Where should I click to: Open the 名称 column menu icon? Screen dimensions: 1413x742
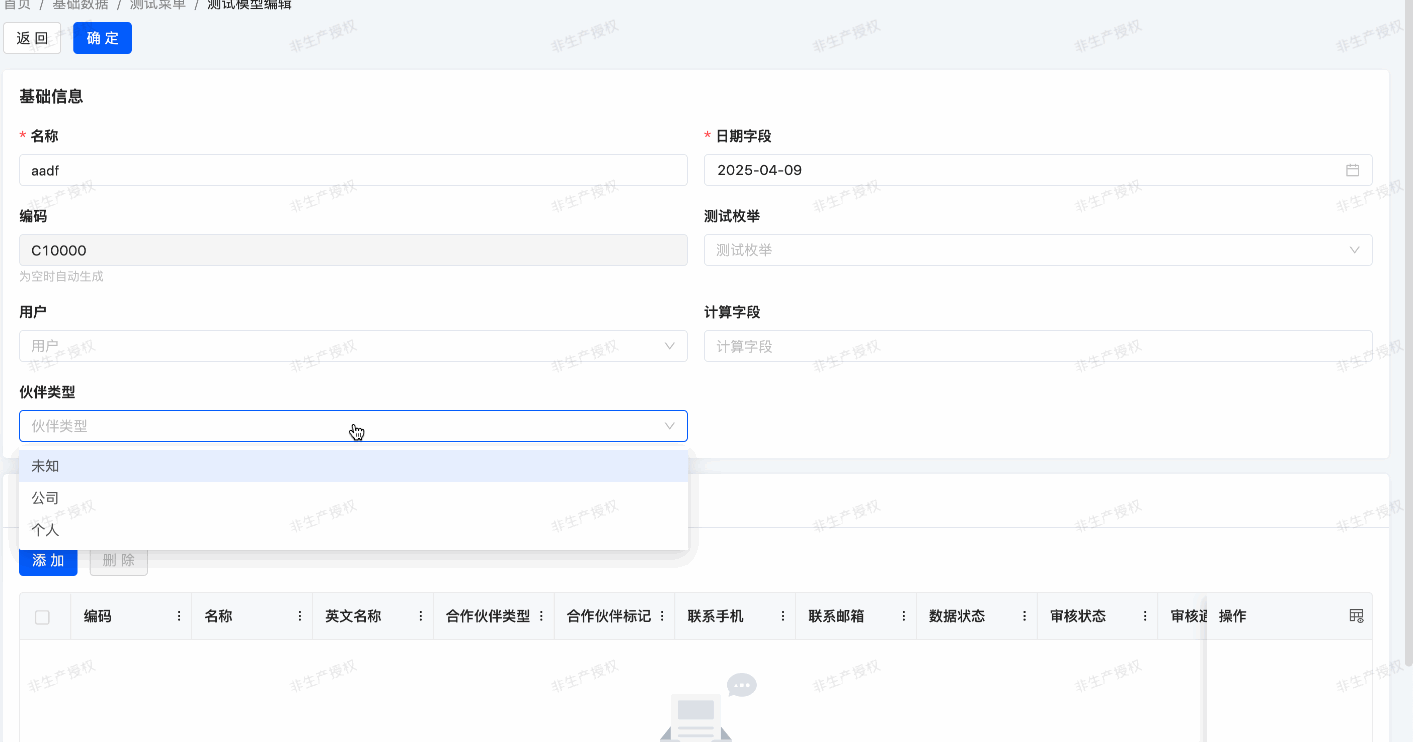pos(300,616)
